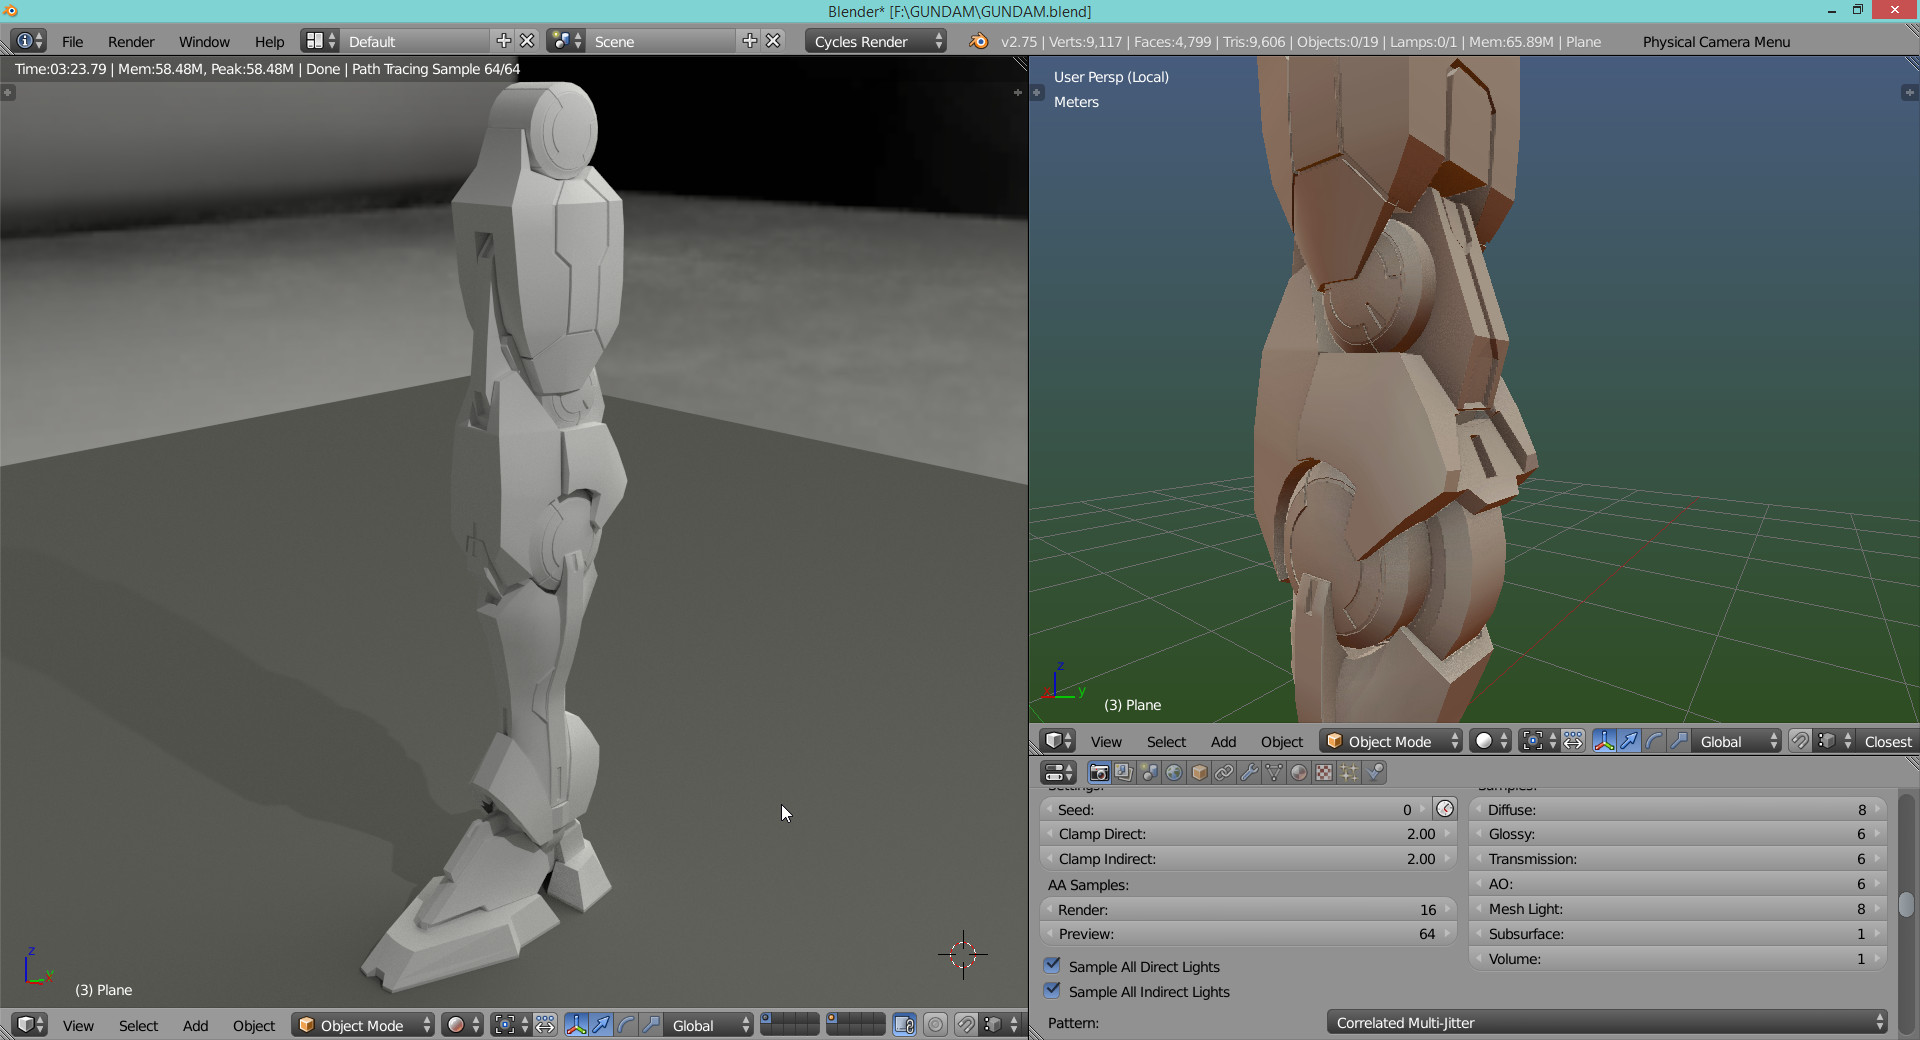
Task: Open the Cycles Render engine dropdown
Action: (875, 41)
